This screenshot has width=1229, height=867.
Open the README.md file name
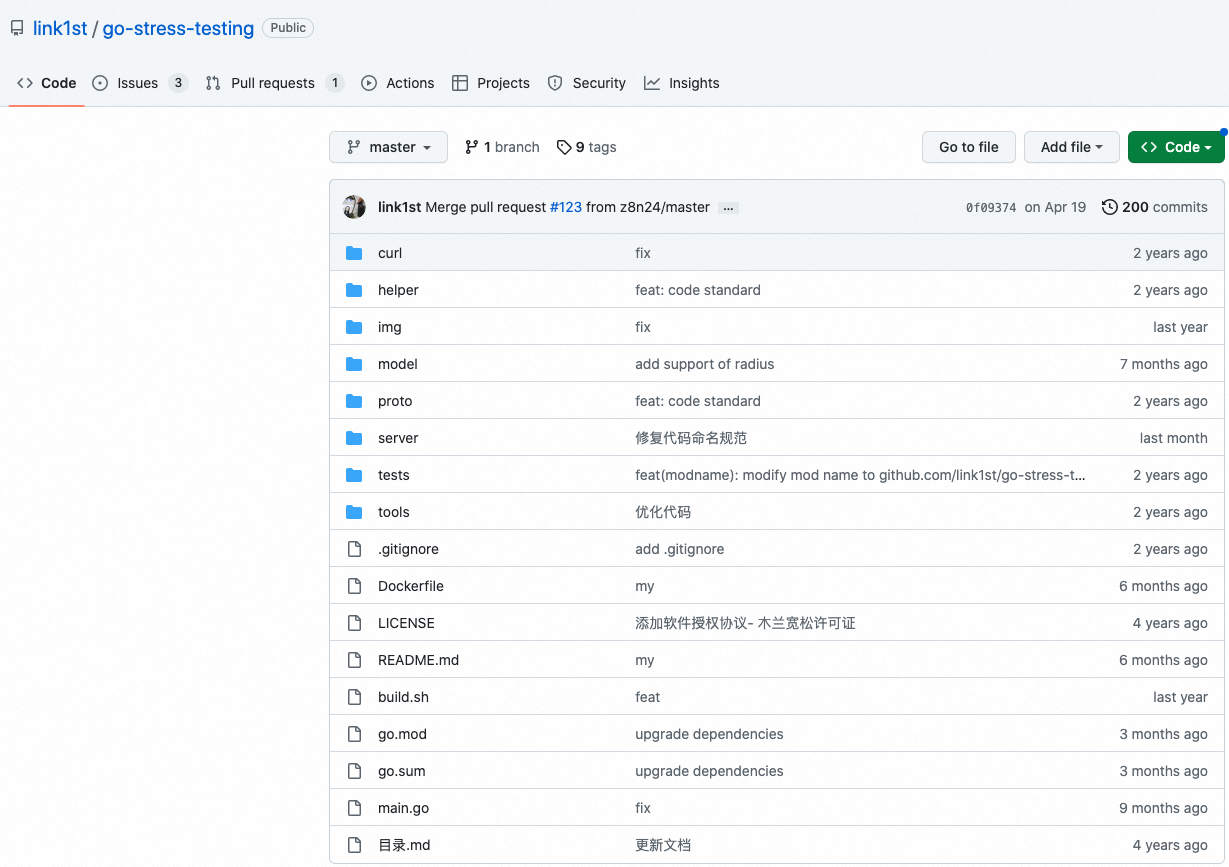click(418, 660)
